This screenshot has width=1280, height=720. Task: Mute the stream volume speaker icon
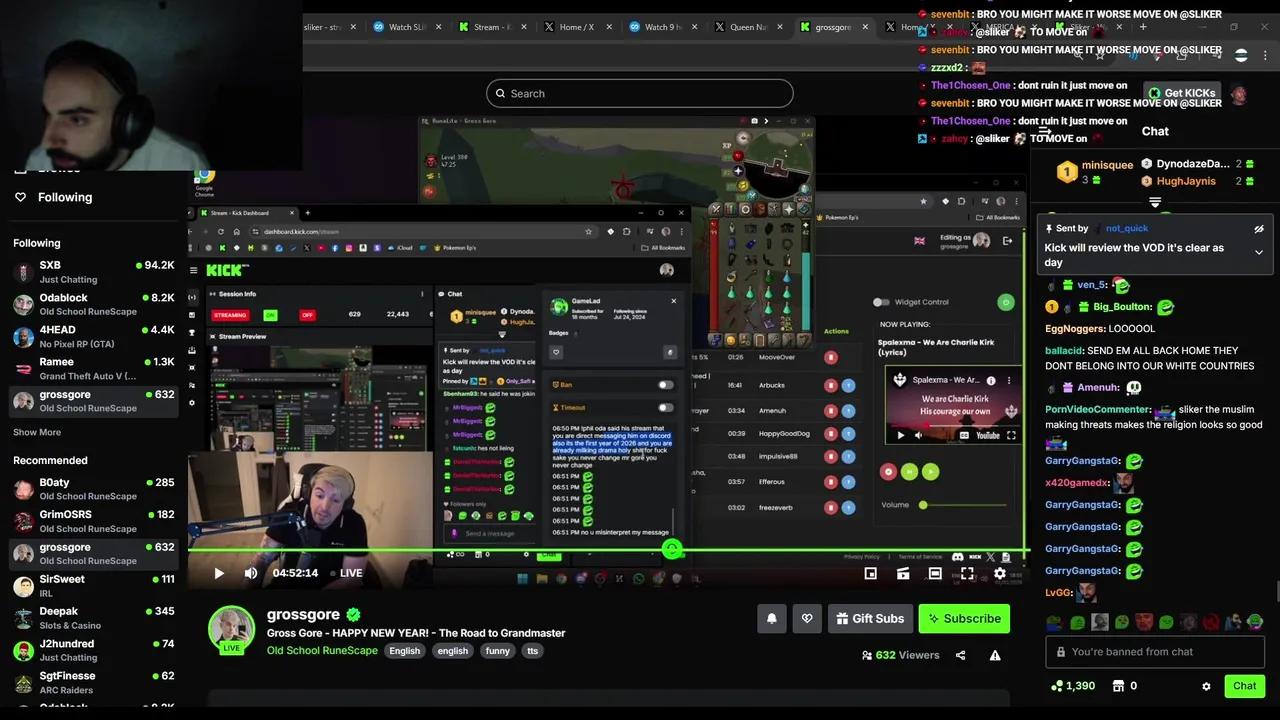pos(251,573)
